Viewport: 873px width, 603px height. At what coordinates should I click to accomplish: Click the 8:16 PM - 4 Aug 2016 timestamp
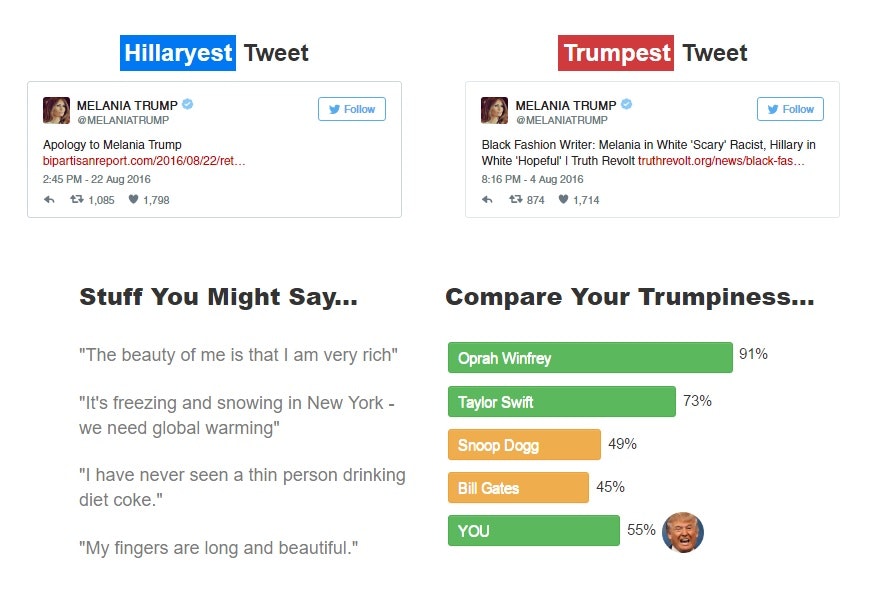[532, 179]
